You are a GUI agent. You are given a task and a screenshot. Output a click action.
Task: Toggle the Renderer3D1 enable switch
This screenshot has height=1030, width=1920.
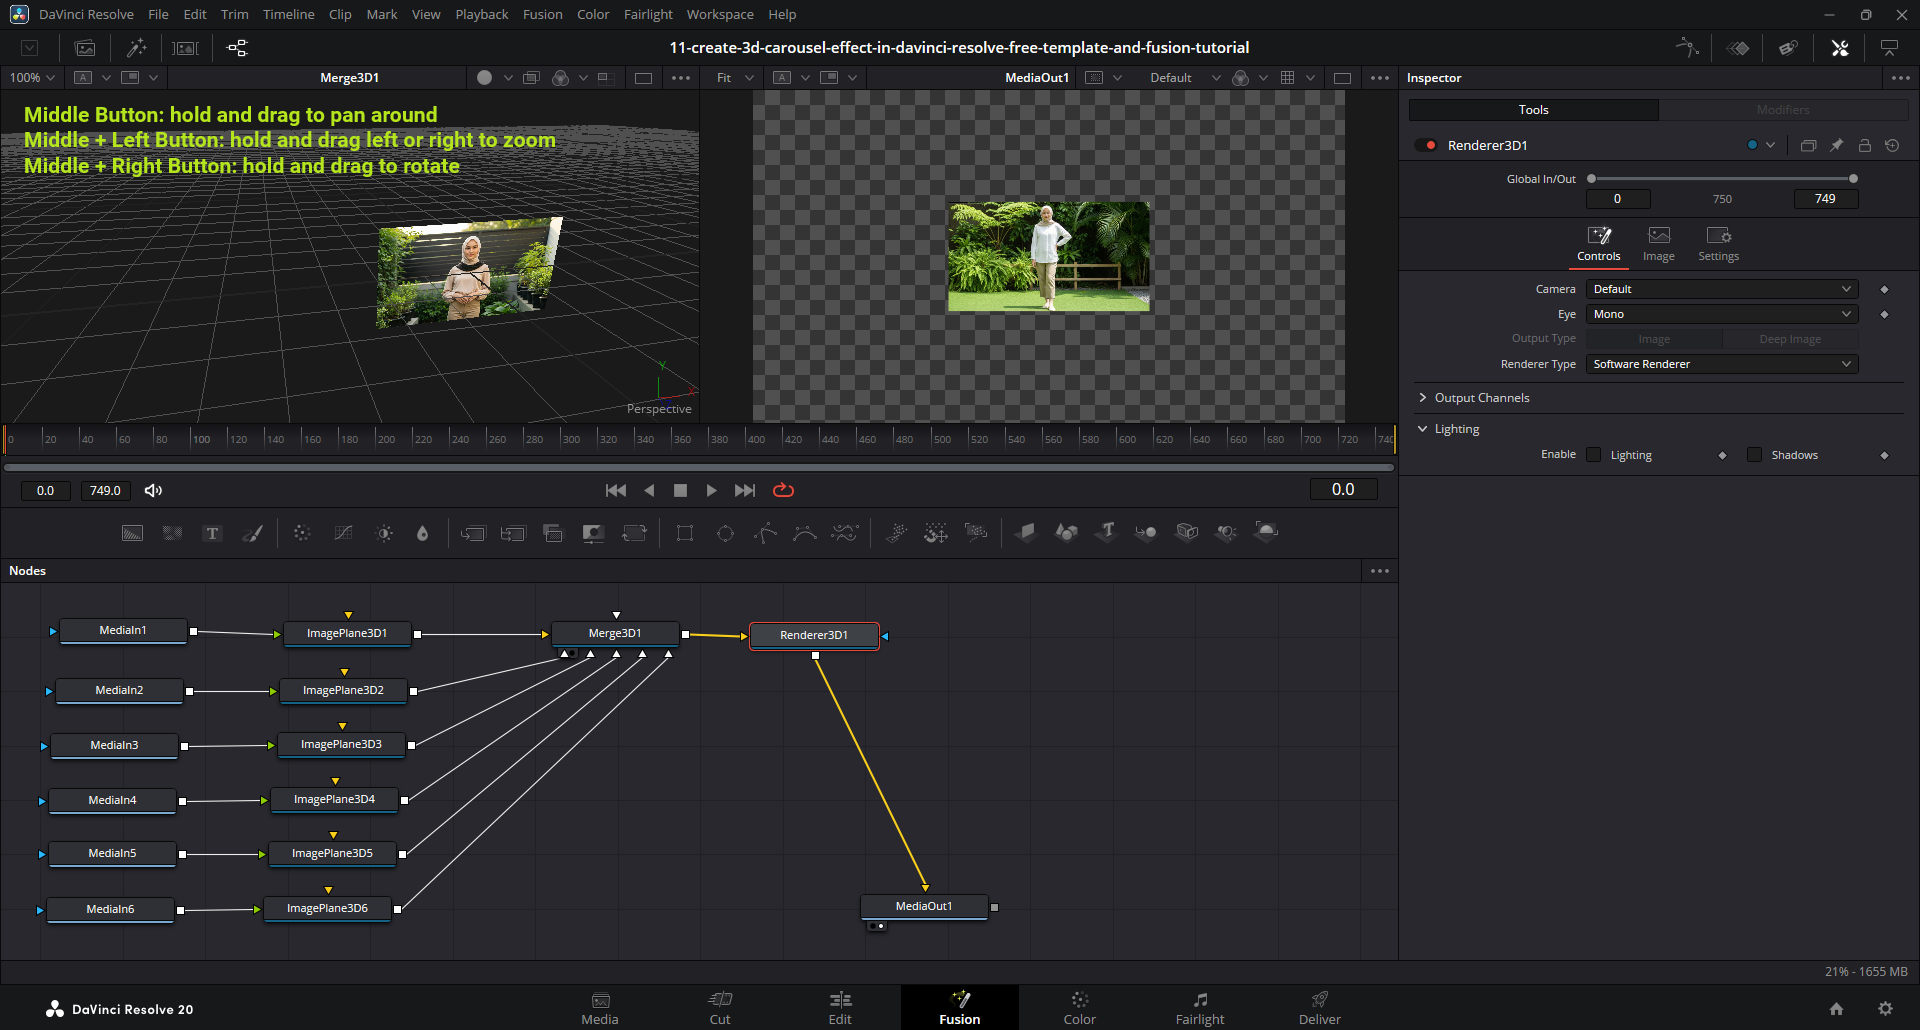point(1426,145)
